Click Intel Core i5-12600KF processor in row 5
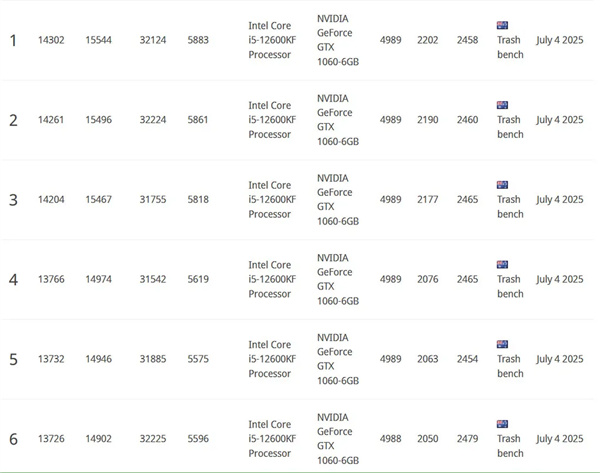Screen dimensions: 600x473 pos(272,359)
